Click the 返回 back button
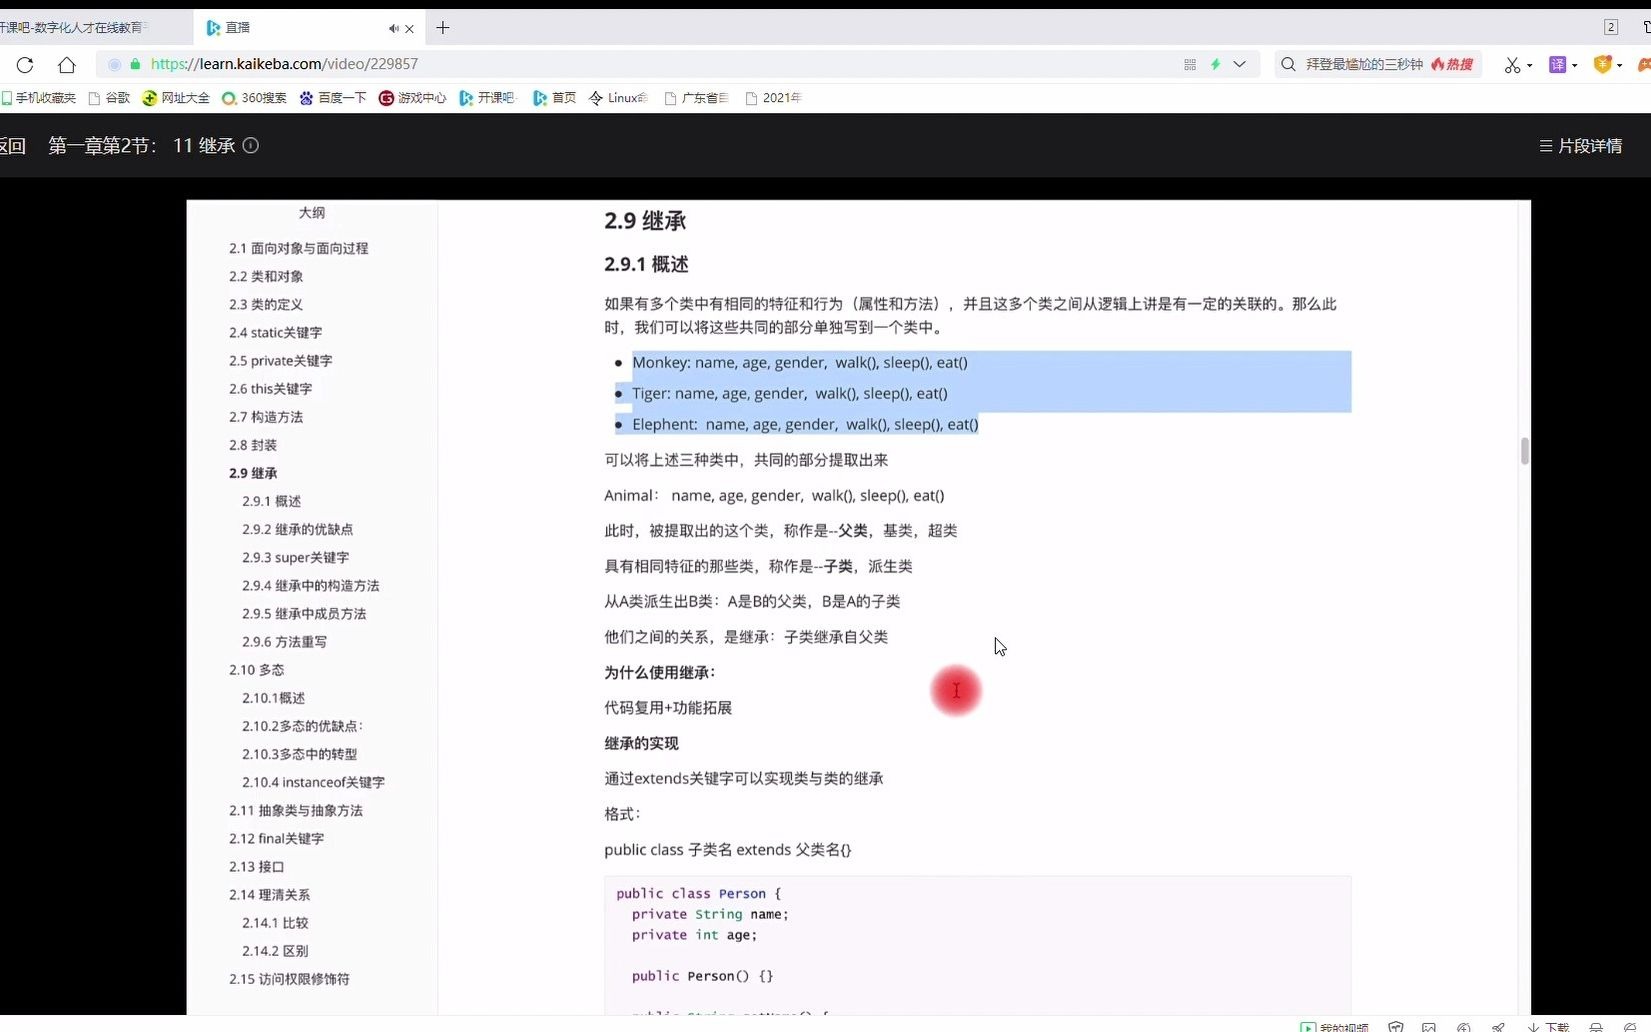 12,146
